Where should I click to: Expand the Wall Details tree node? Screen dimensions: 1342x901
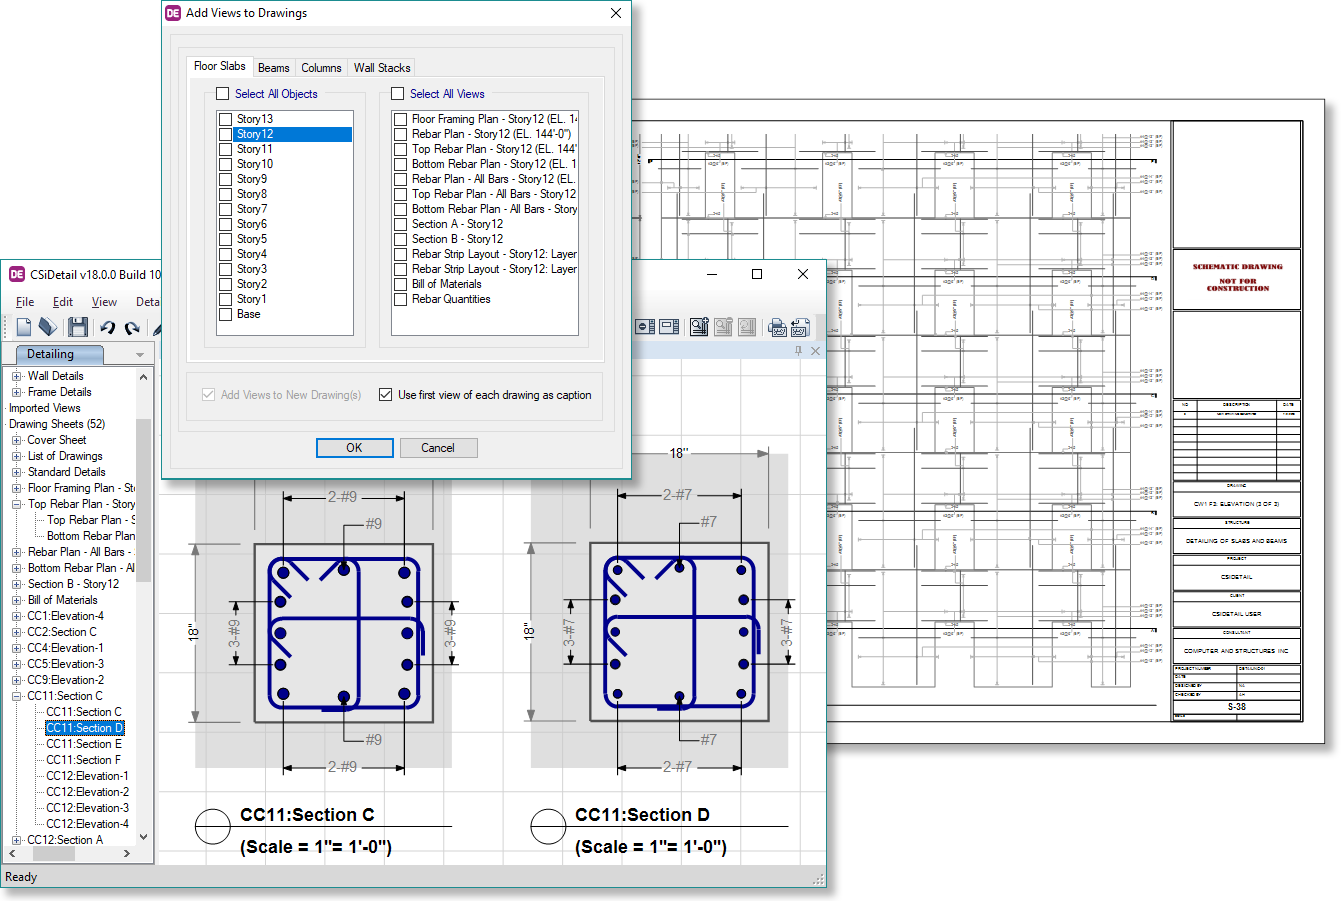17,376
